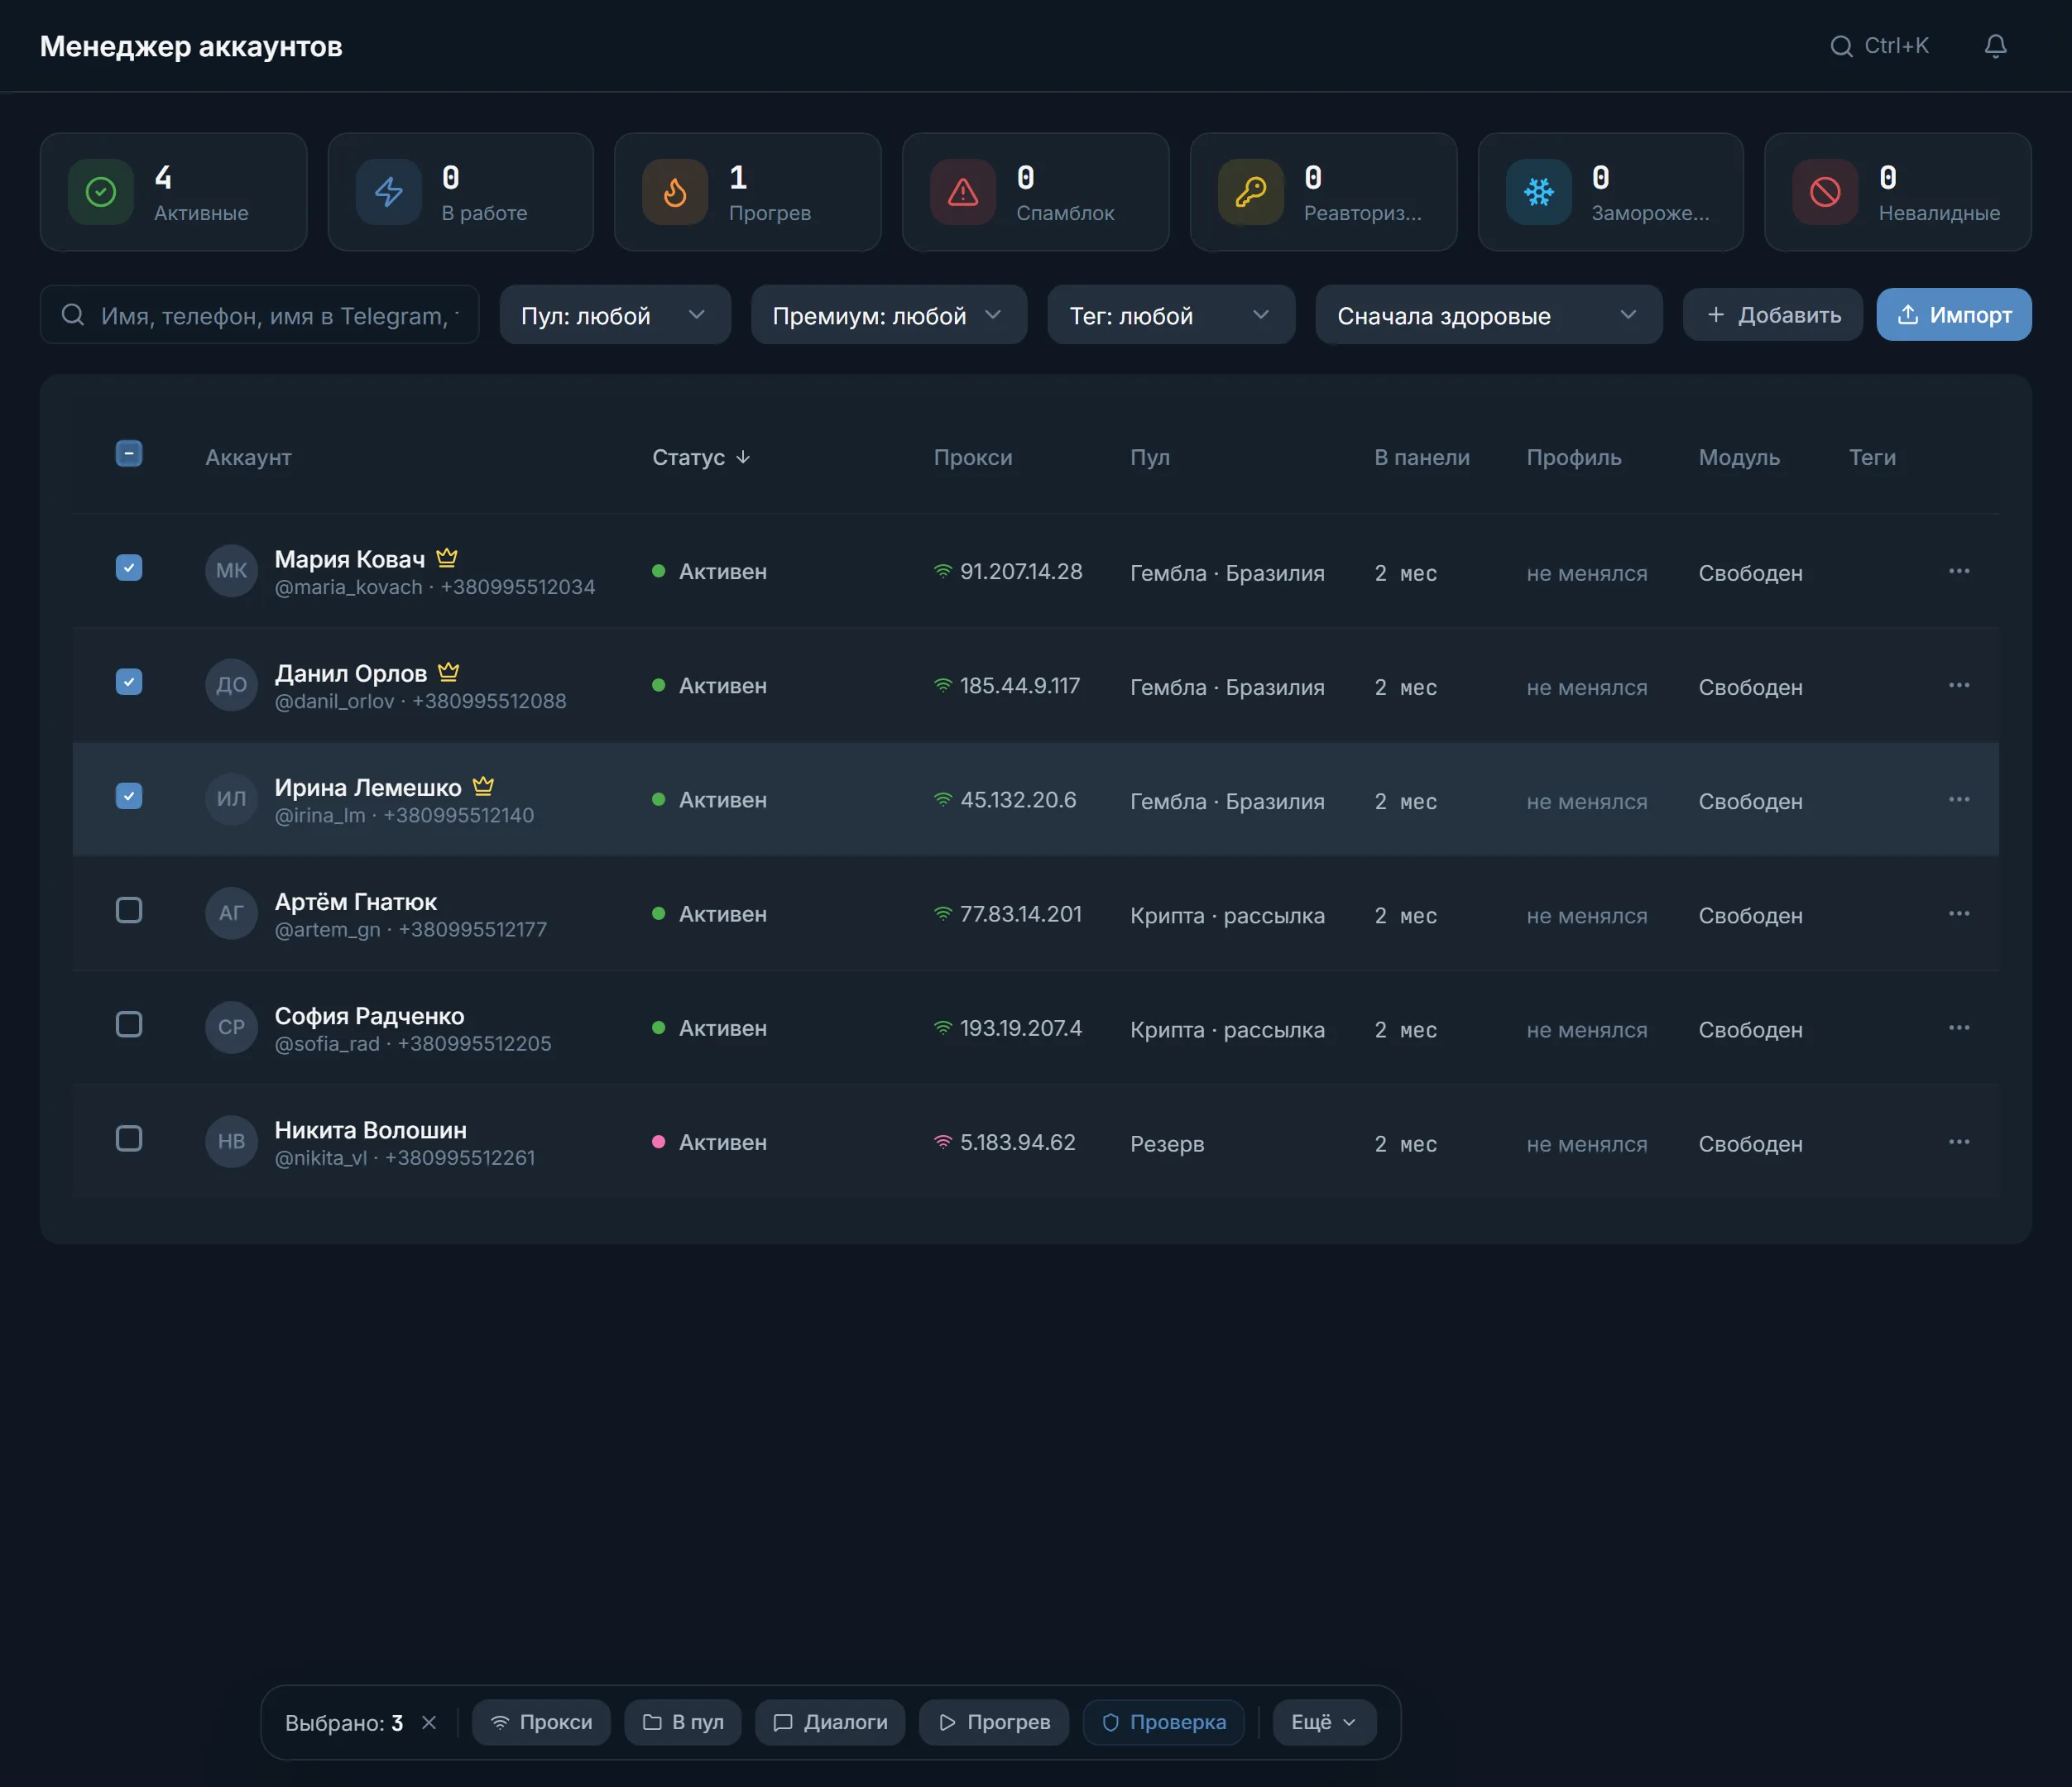
Task: Click Прогрев in bulk action bar
Action: [994, 1722]
